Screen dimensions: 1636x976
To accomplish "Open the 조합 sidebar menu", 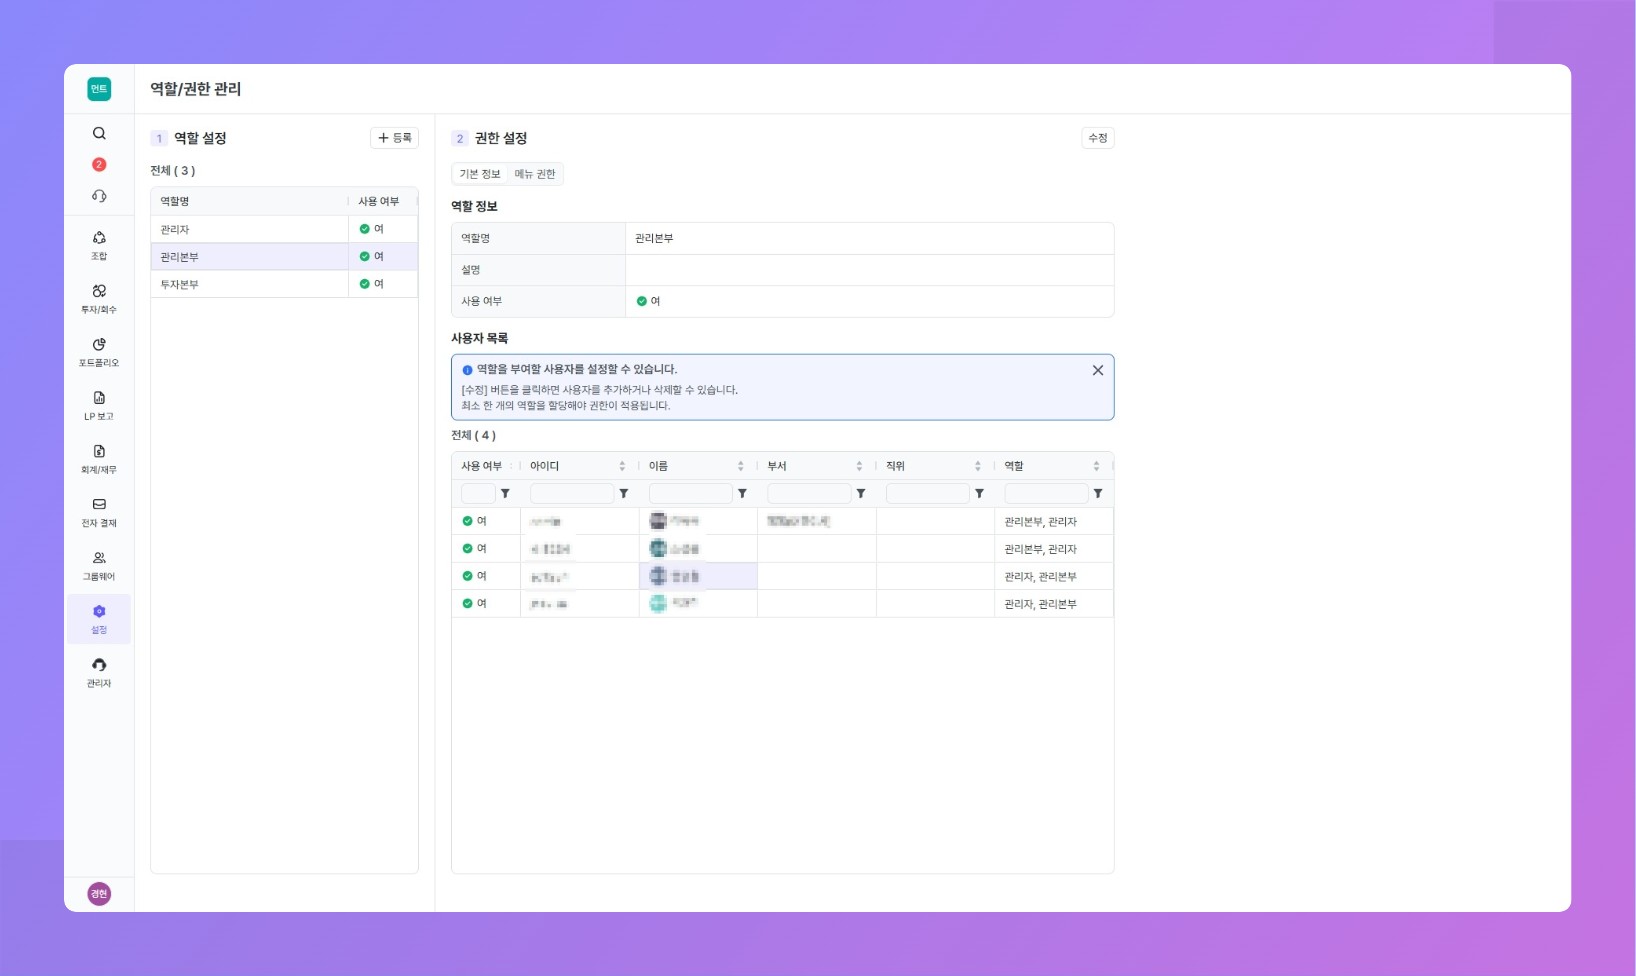I will coord(99,246).
